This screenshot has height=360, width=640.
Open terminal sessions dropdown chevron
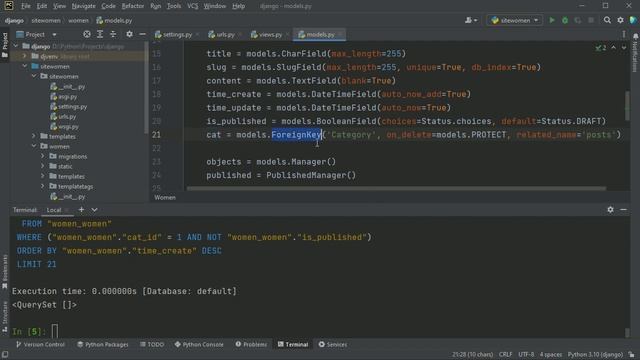(94, 210)
